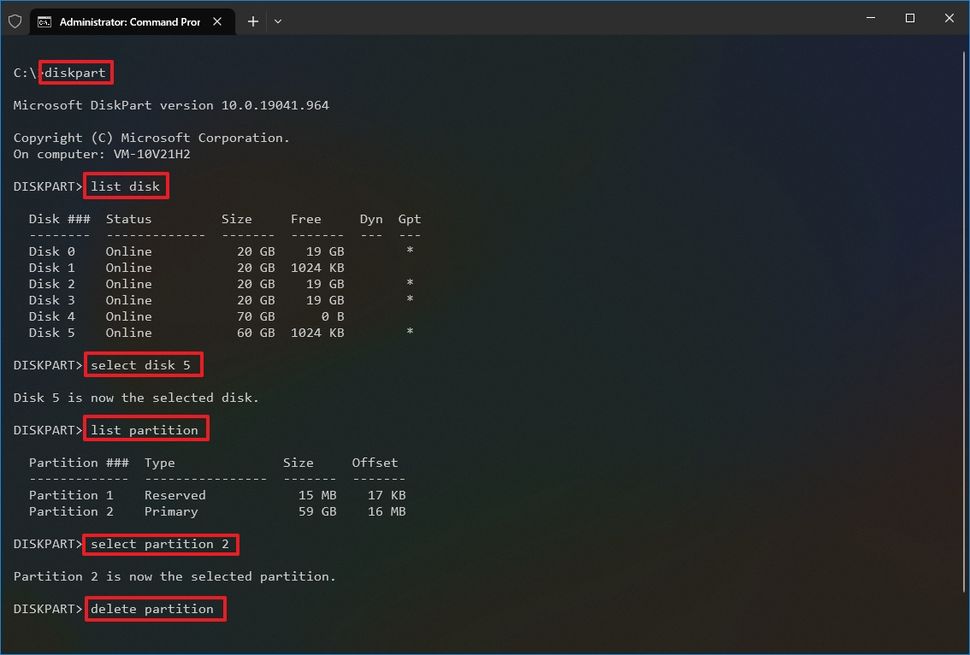The height and width of the screenshot is (655, 970).
Task: Click the Command Prompt tab icon
Action: [x=45, y=22]
